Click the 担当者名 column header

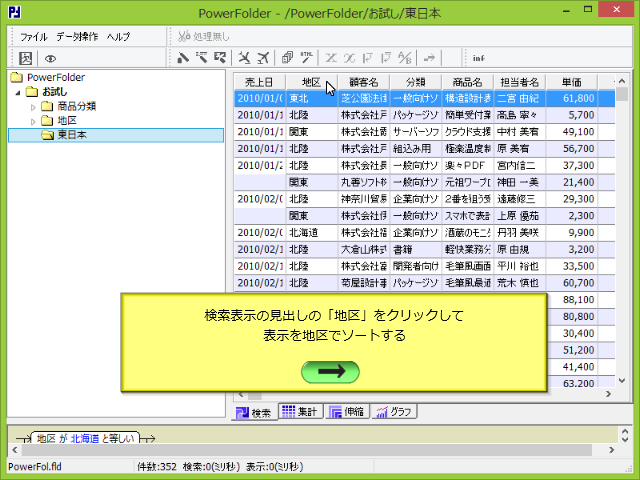(520, 82)
